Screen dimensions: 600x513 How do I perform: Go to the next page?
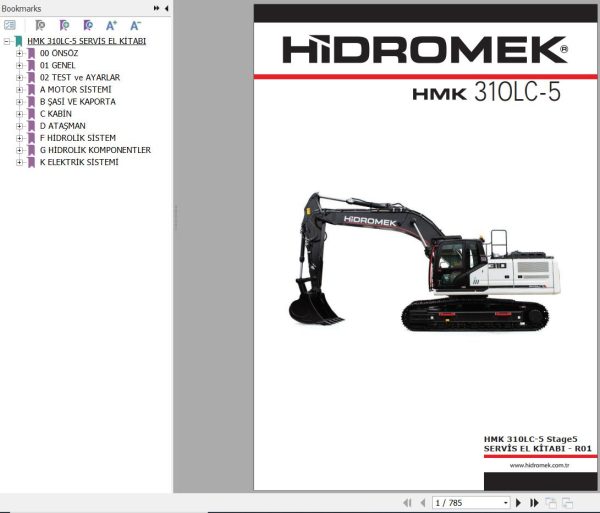click(518, 503)
